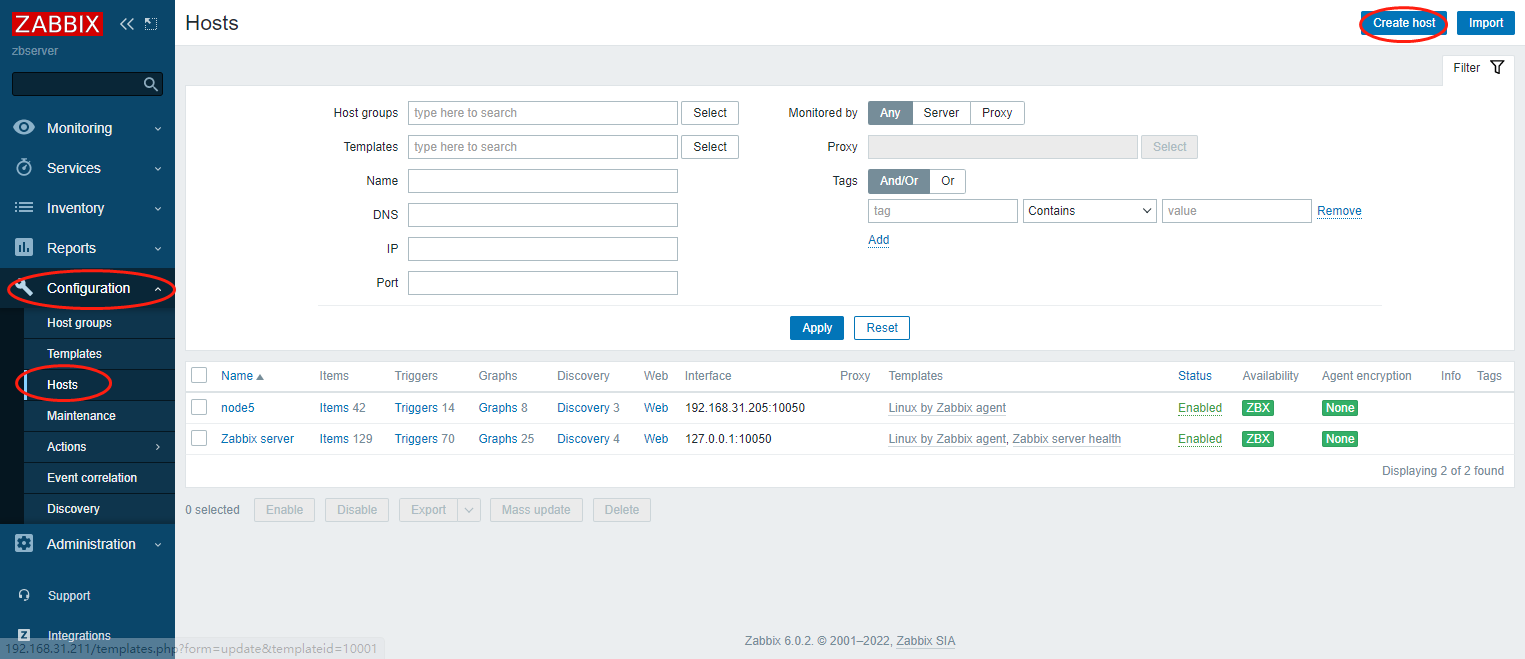The height and width of the screenshot is (659, 1525).
Task: Click the ZBX availability badge for node5
Action: click(x=1258, y=408)
